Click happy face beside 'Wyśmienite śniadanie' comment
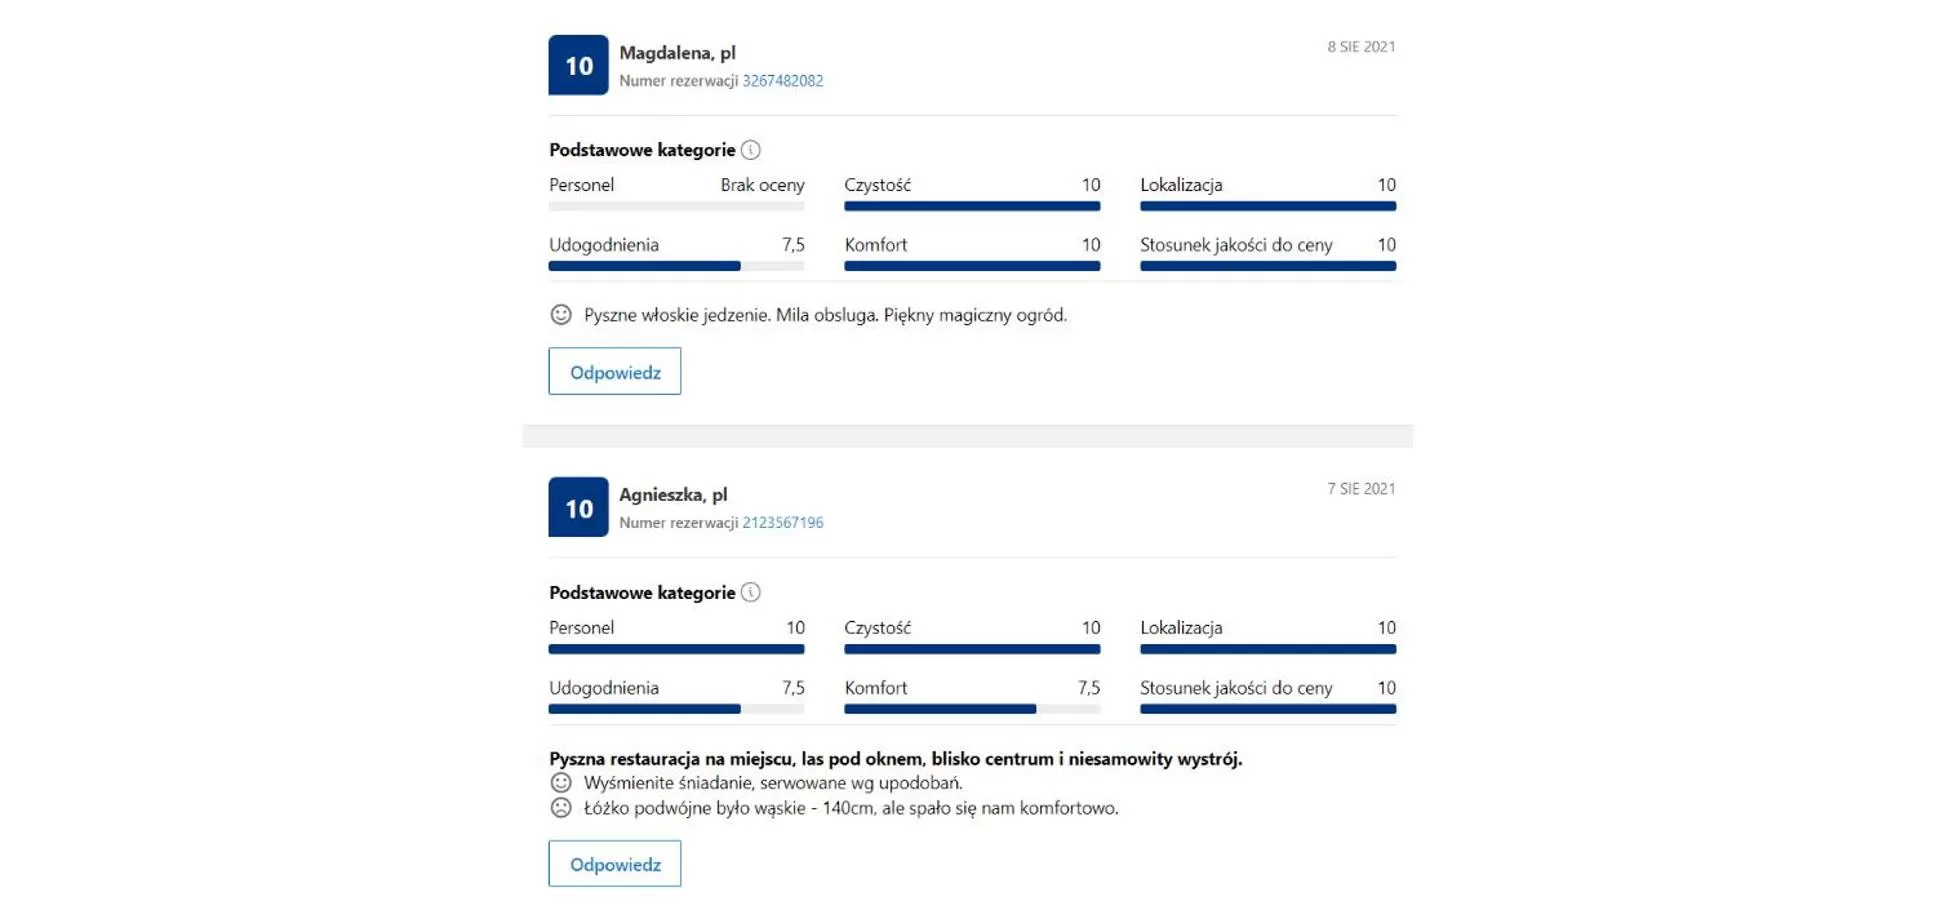Screen dimensions: 1936x910 [561, 783]
